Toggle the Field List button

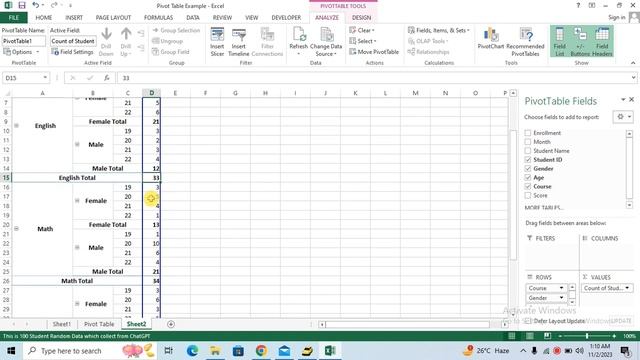pos(560,42)
